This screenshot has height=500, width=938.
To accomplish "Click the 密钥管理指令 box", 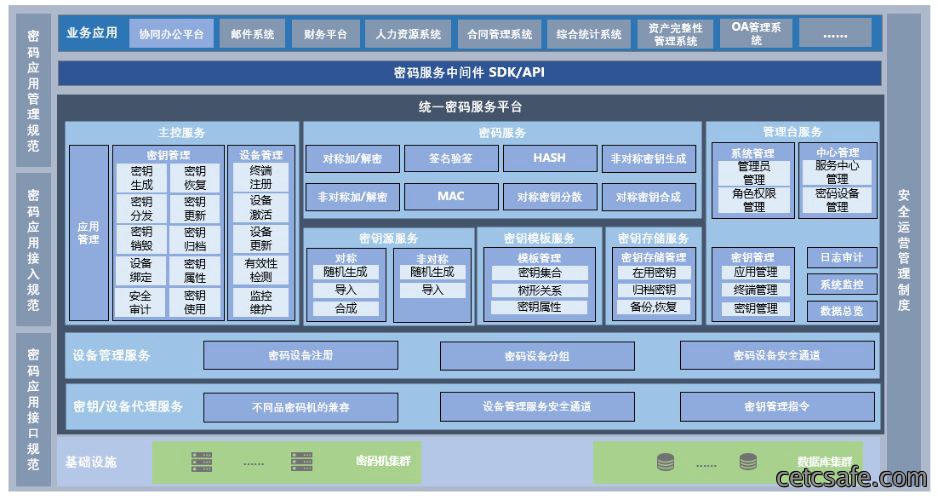I will [x=777, y=407].
